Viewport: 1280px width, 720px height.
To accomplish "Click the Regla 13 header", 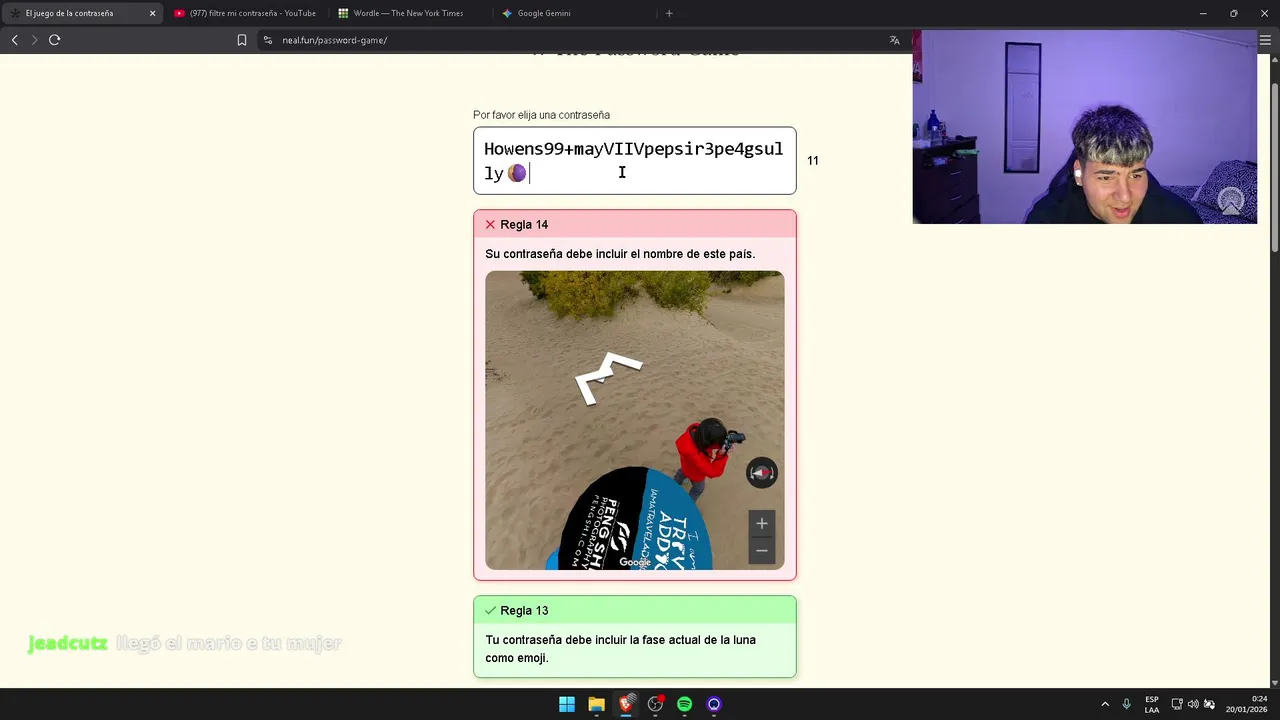I will tap(635, 610).
